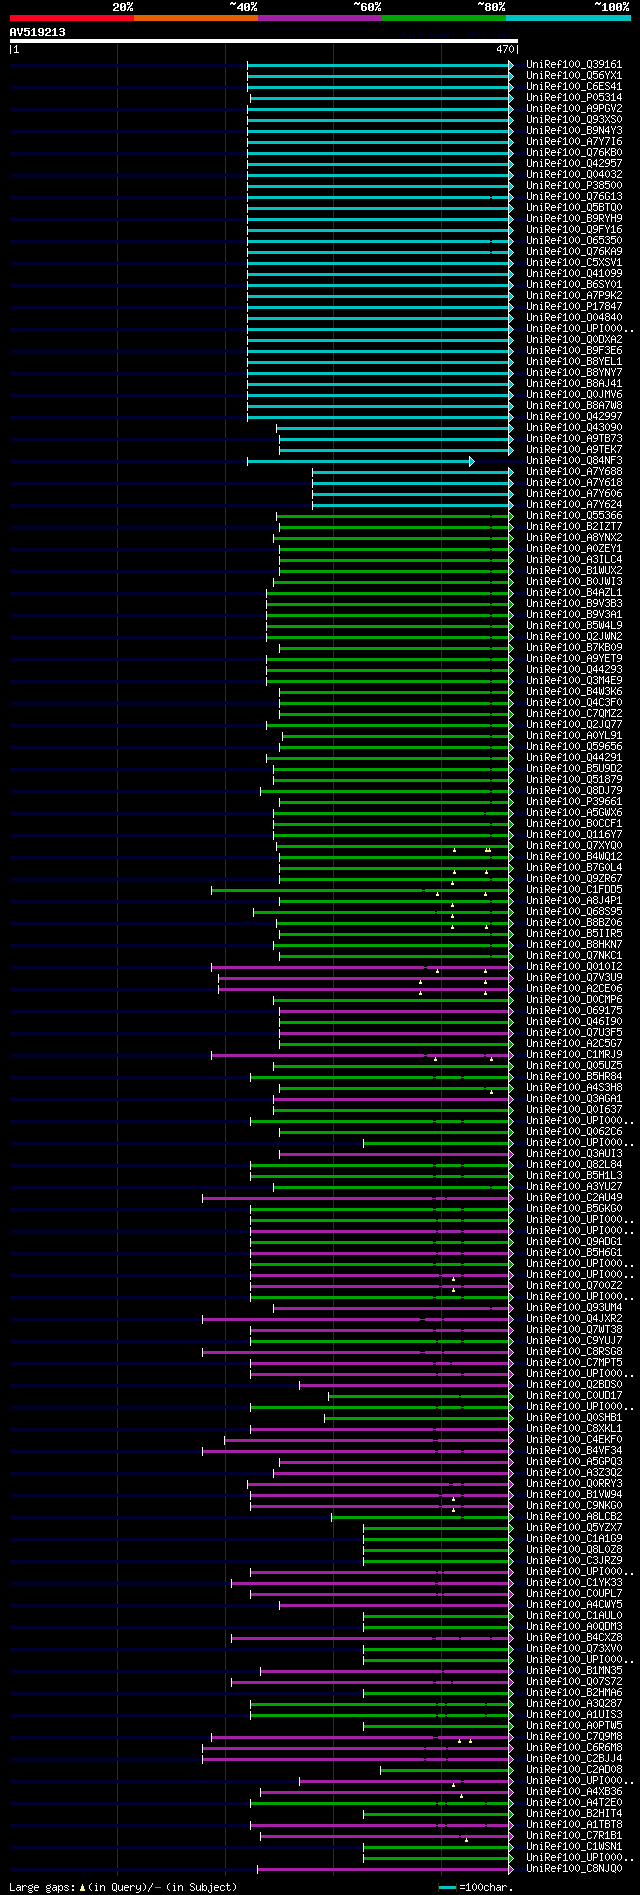
Task: Select the UniRef100_A9TEK7 label
Action: point(574,449)
